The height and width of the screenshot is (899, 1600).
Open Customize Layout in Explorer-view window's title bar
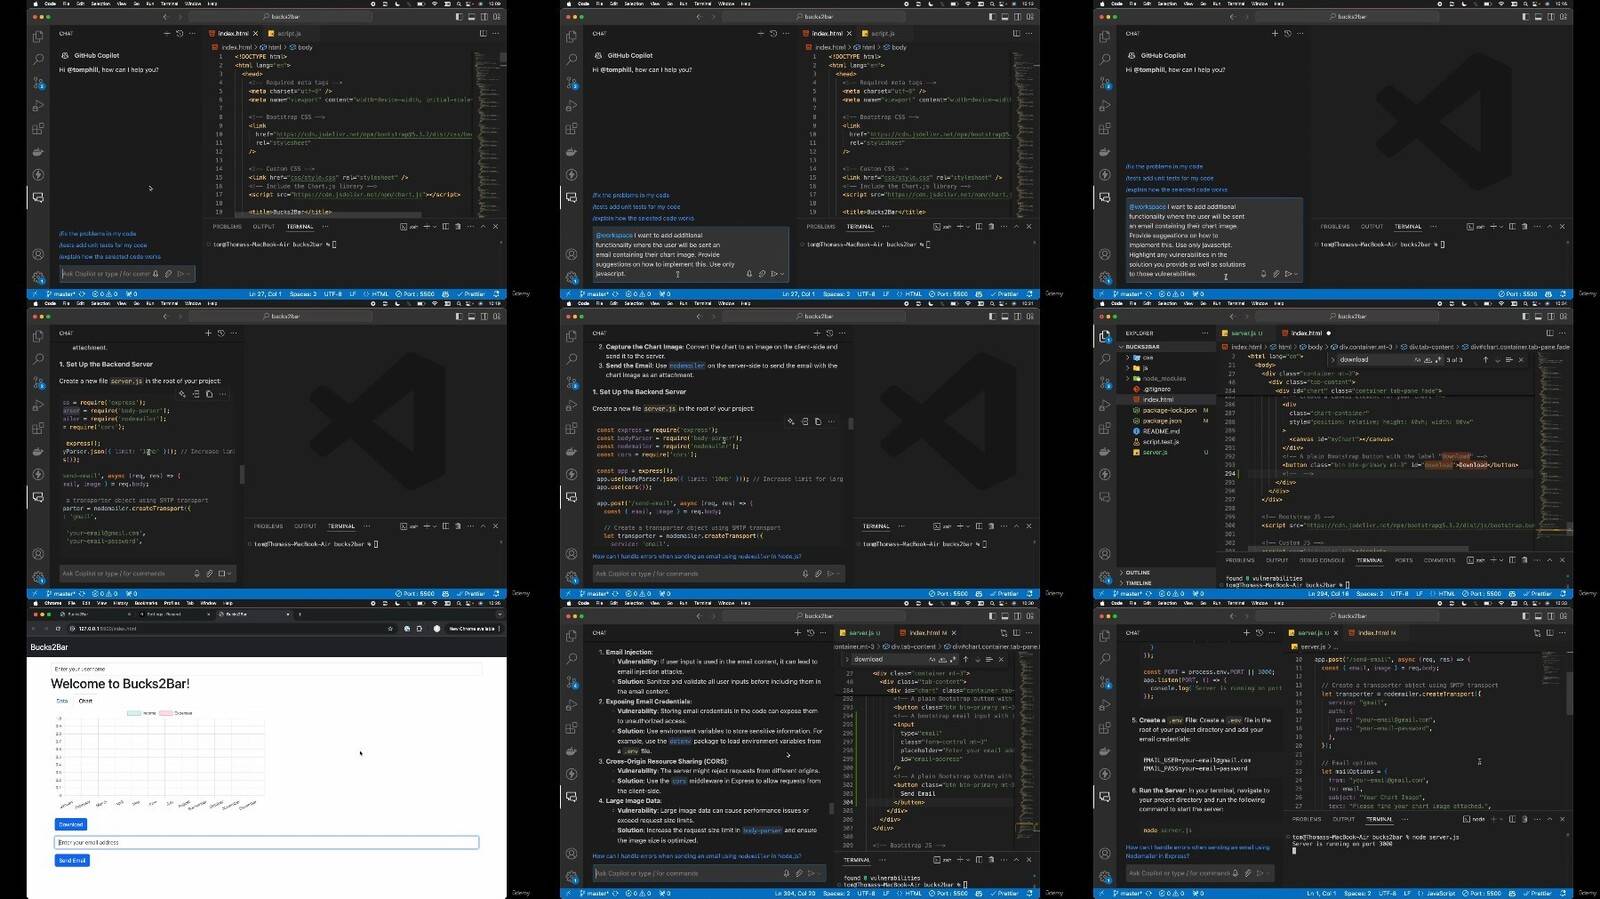(1564, 316)
